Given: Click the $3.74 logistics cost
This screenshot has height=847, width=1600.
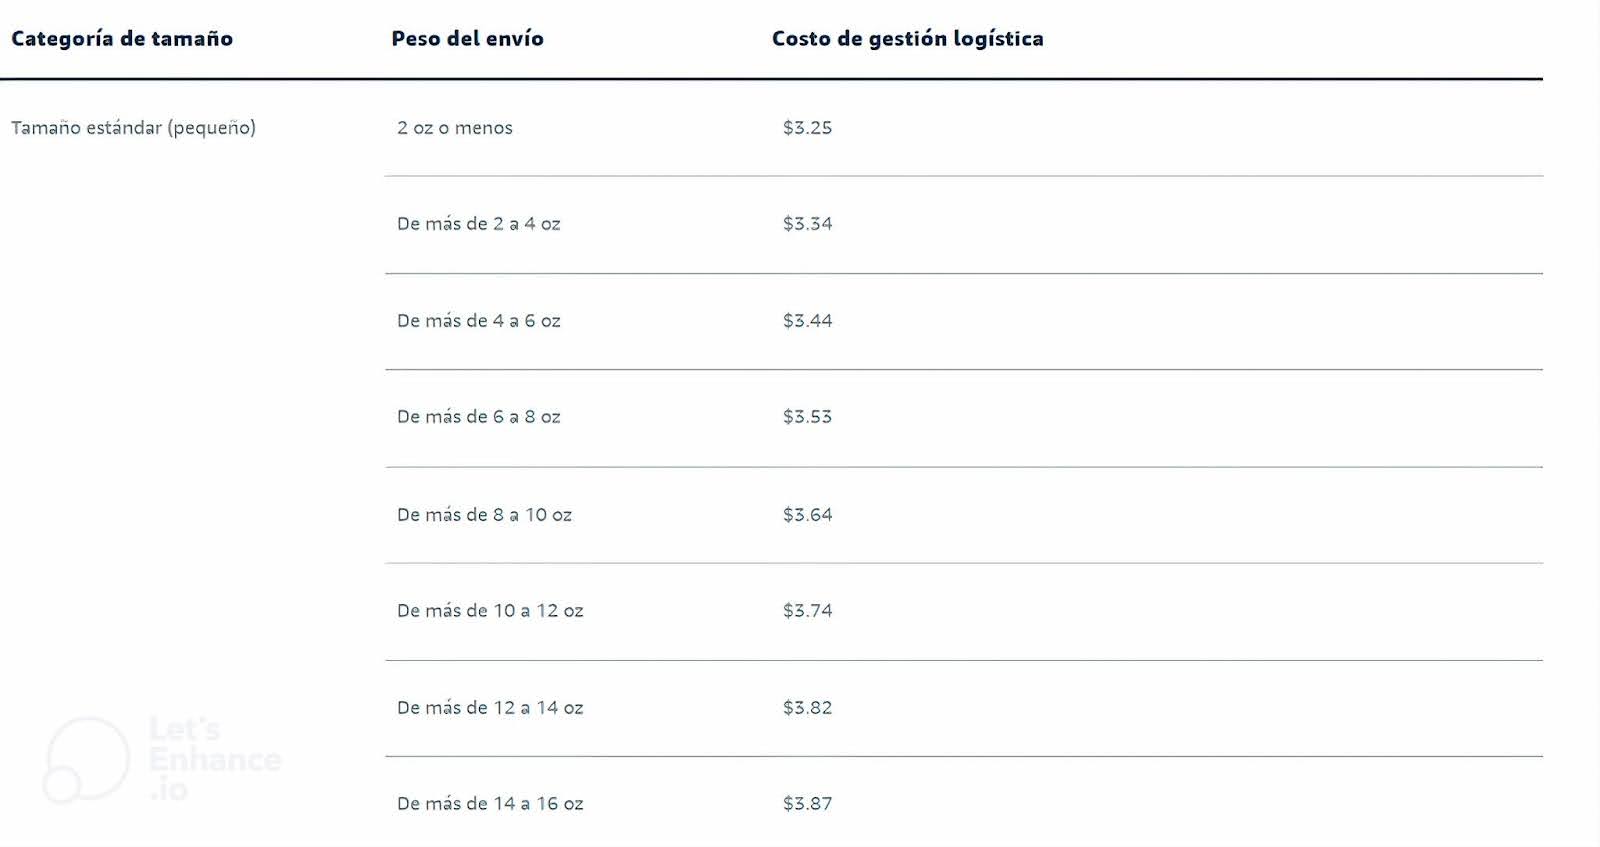Looking at the screenshot, I should click(x=807, y=611).
